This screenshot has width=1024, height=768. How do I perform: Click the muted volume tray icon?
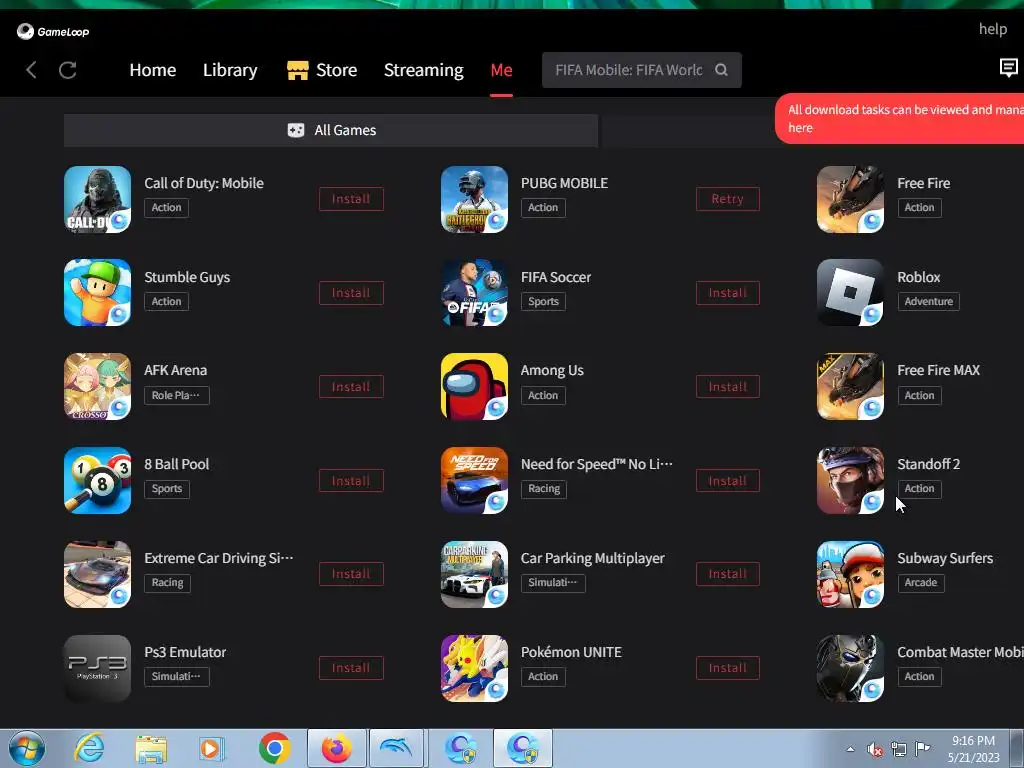click(x=874, y=750)
